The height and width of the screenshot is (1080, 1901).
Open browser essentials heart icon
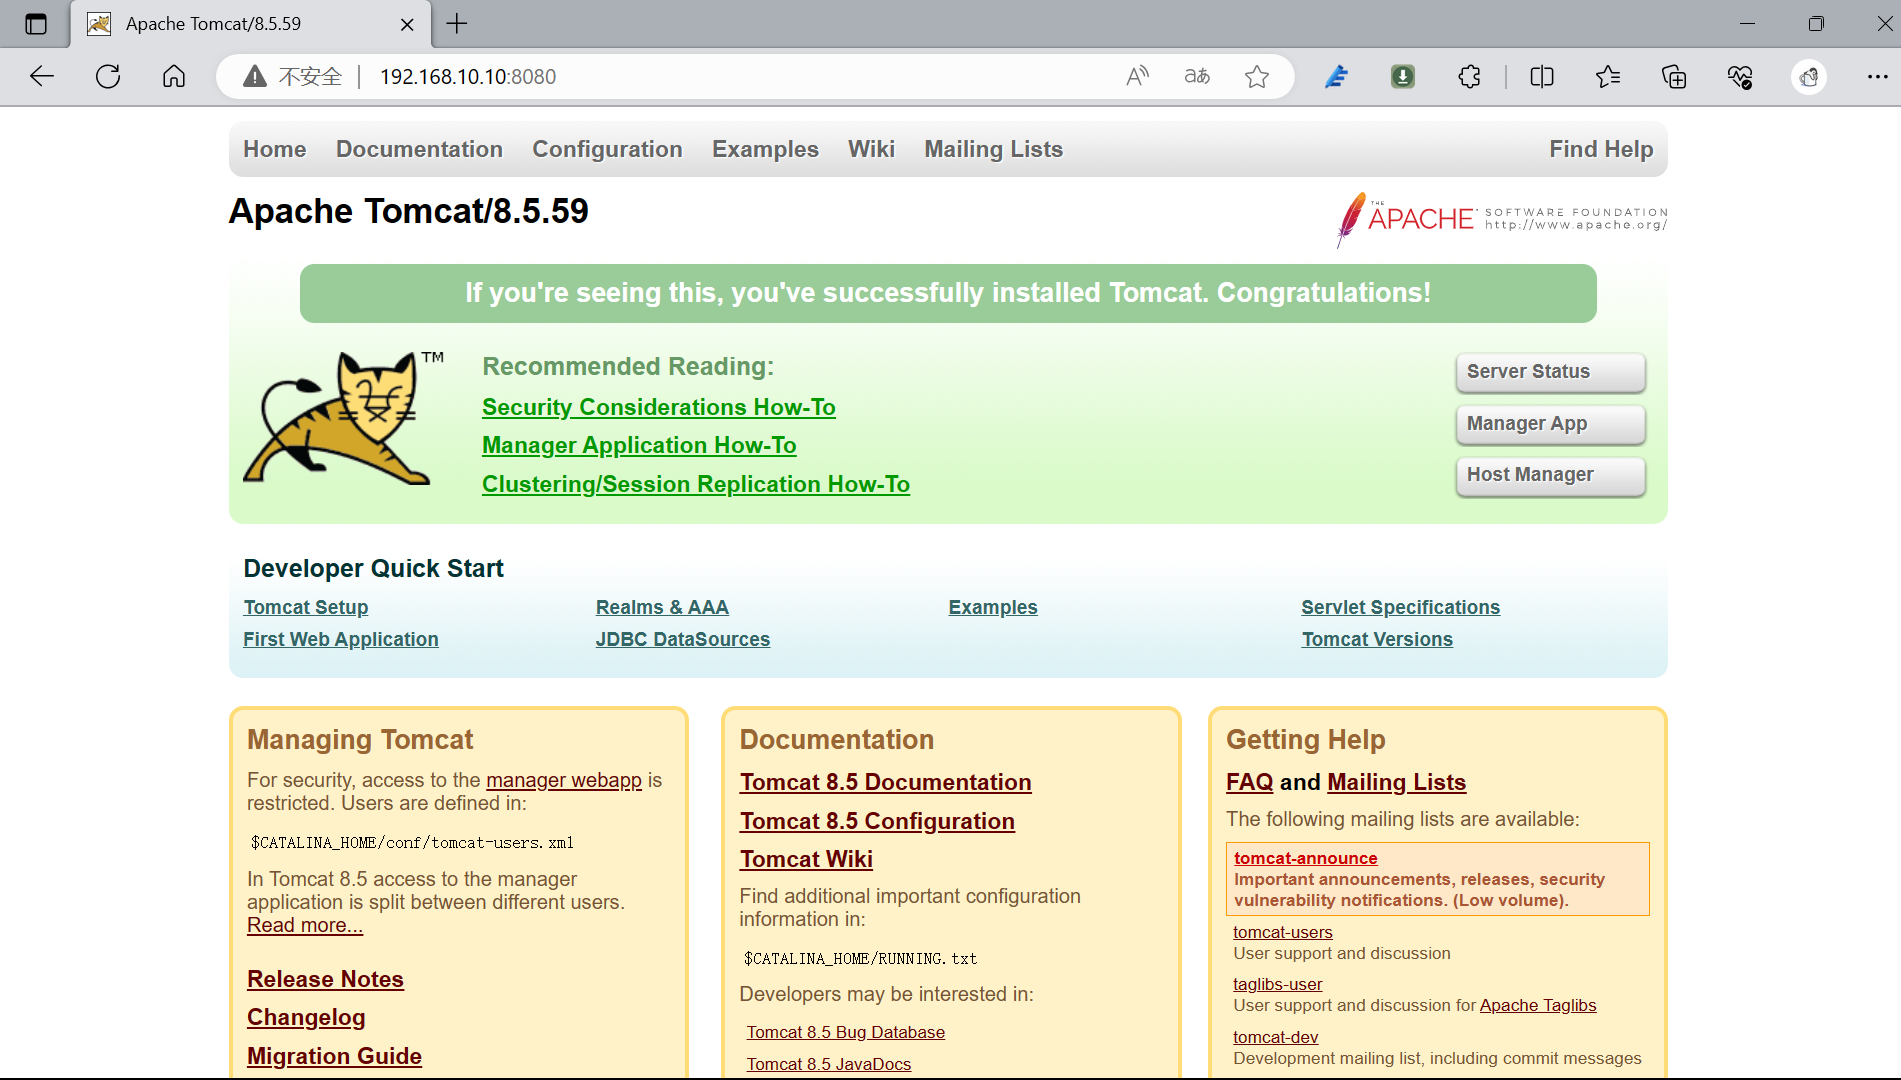click(x=1740, y=76)
